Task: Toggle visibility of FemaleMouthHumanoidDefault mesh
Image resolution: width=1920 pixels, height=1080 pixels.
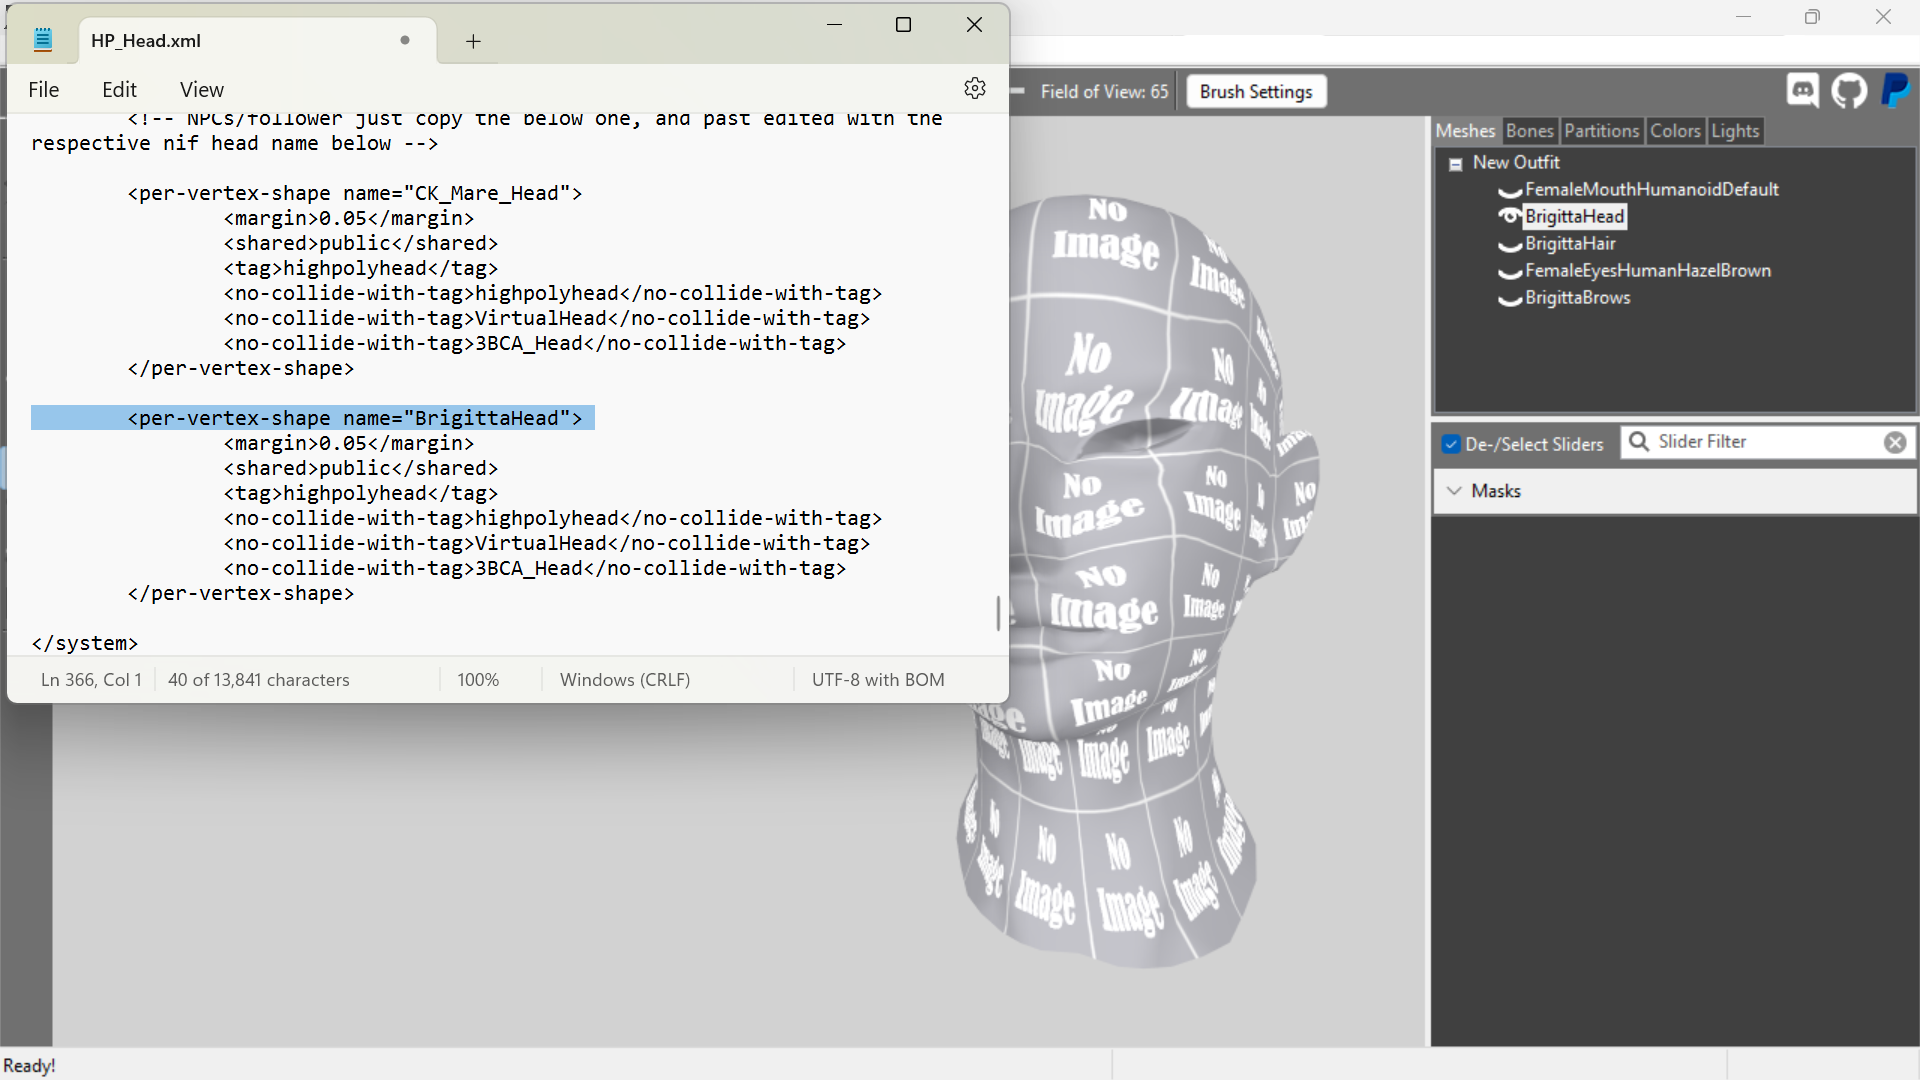Action: click(x=1509, y=191)
